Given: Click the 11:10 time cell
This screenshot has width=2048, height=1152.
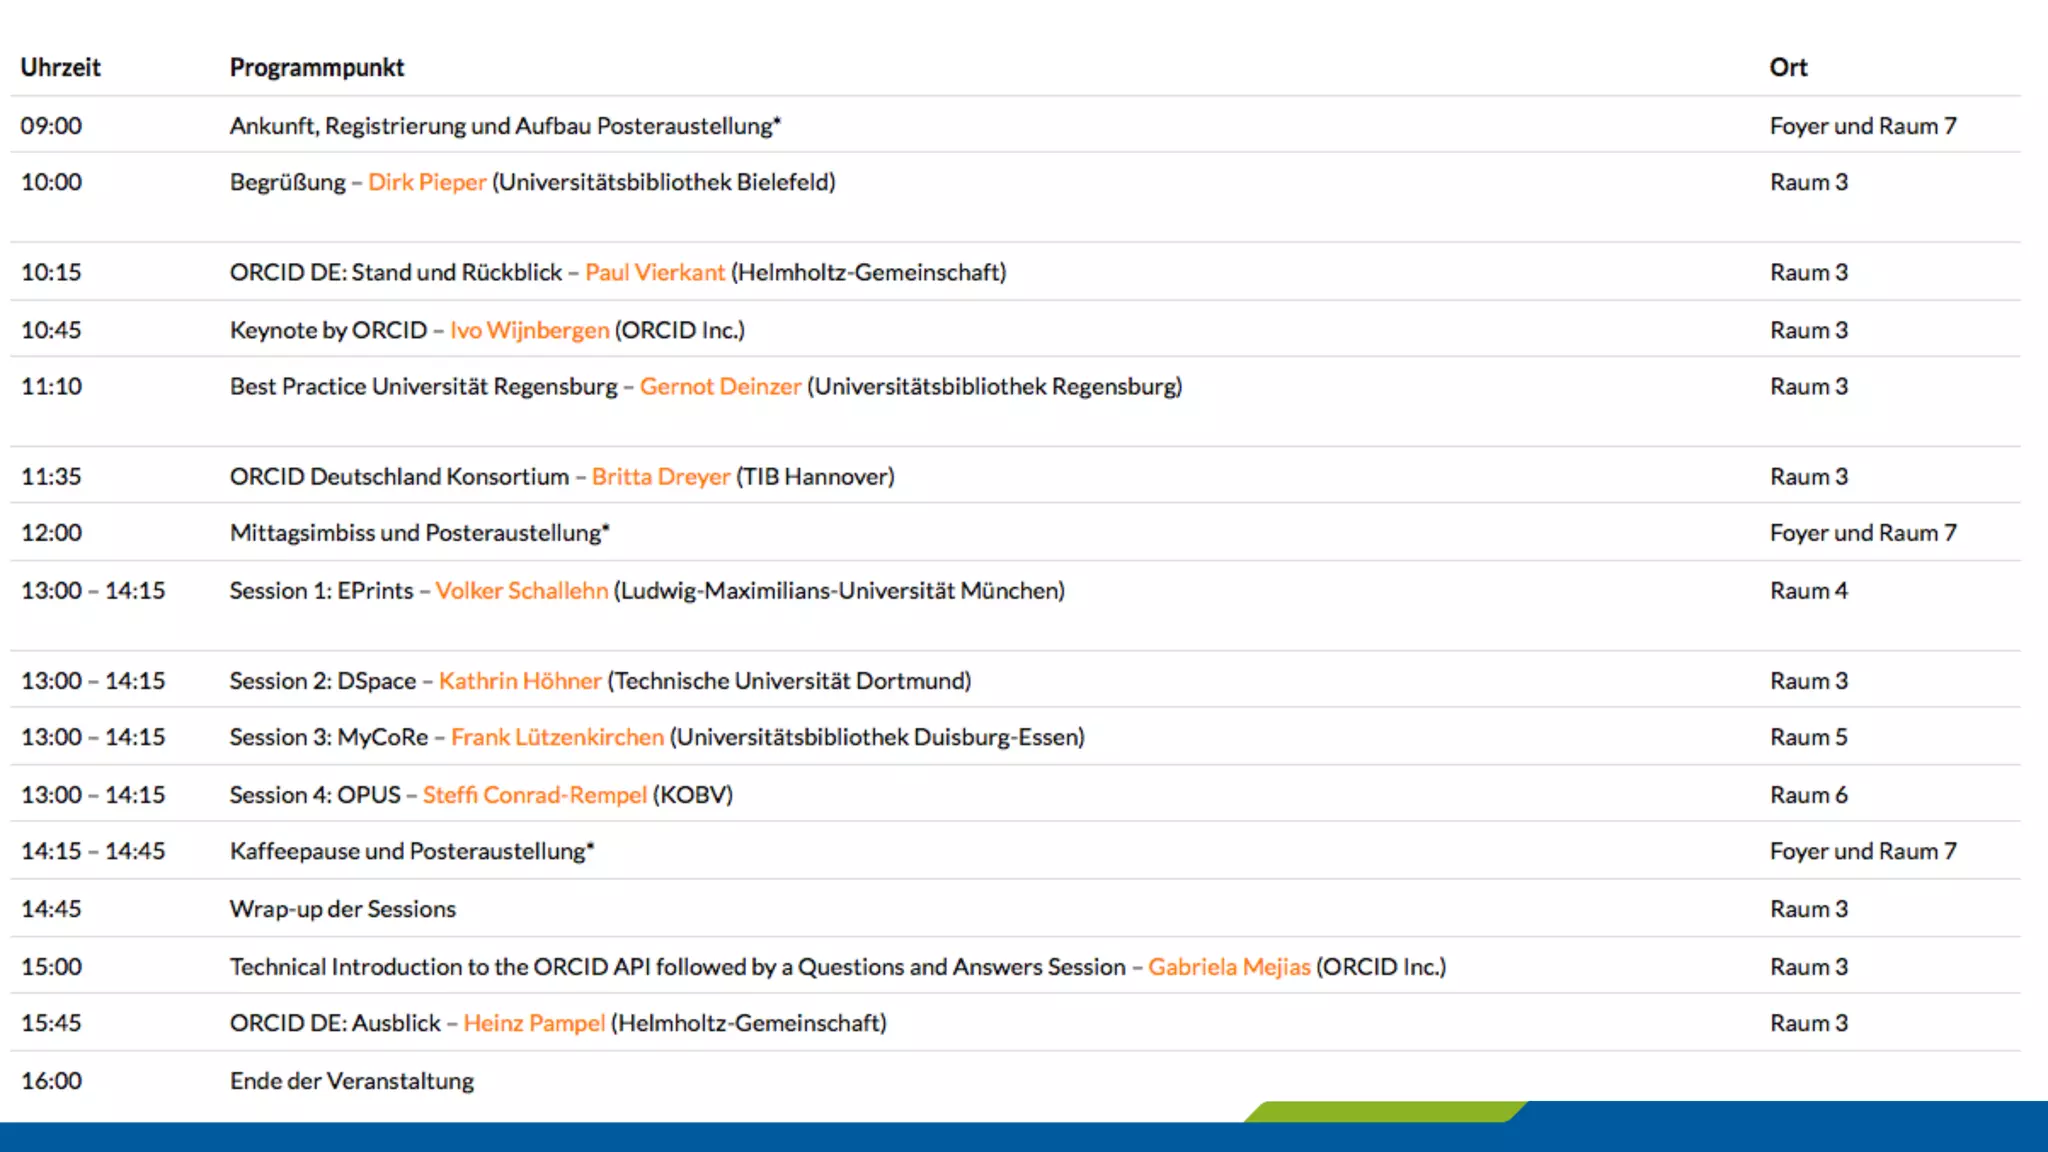Looking at the screenshot, I should click(52, 386).
